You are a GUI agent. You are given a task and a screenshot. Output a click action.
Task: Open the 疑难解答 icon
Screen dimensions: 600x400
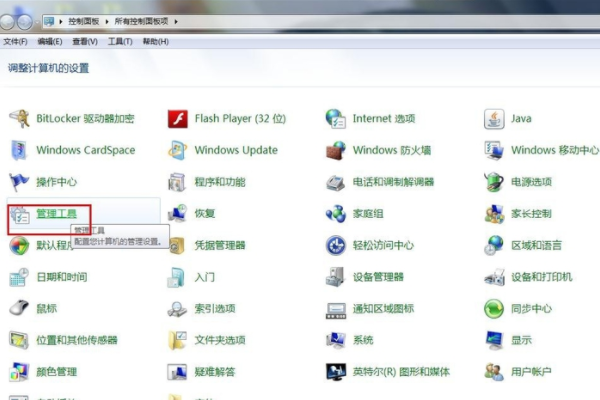coord(178,372)
